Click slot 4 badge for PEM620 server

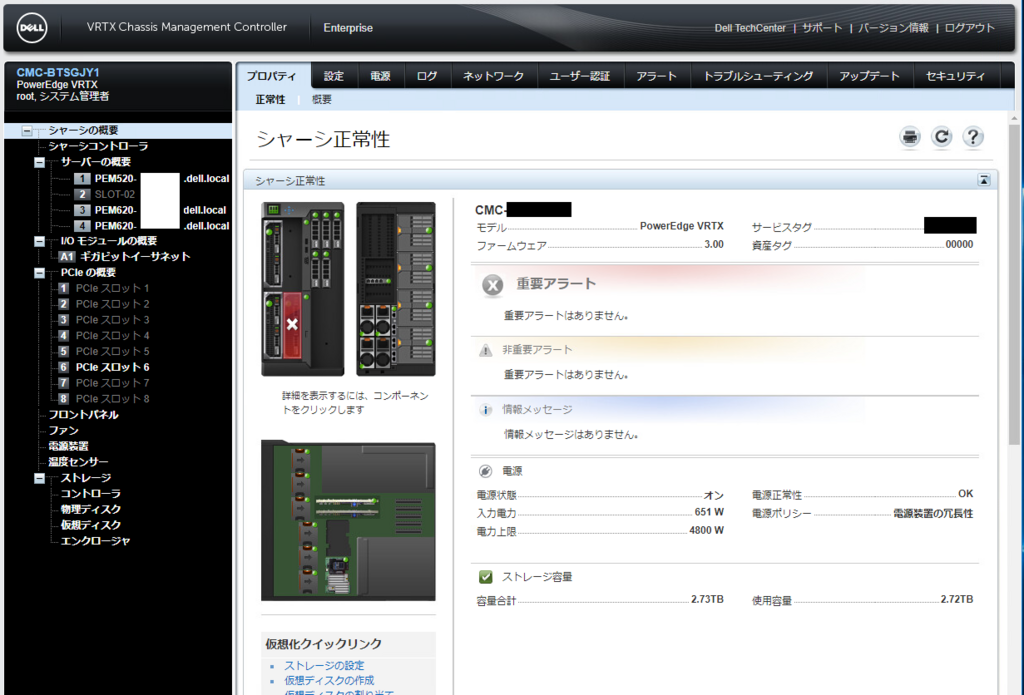[82, 226]
